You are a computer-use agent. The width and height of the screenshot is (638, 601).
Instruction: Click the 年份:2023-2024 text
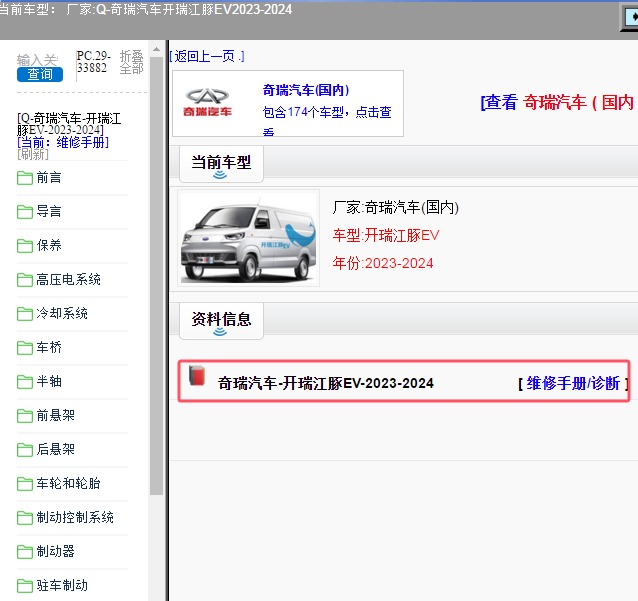(382, 263)
